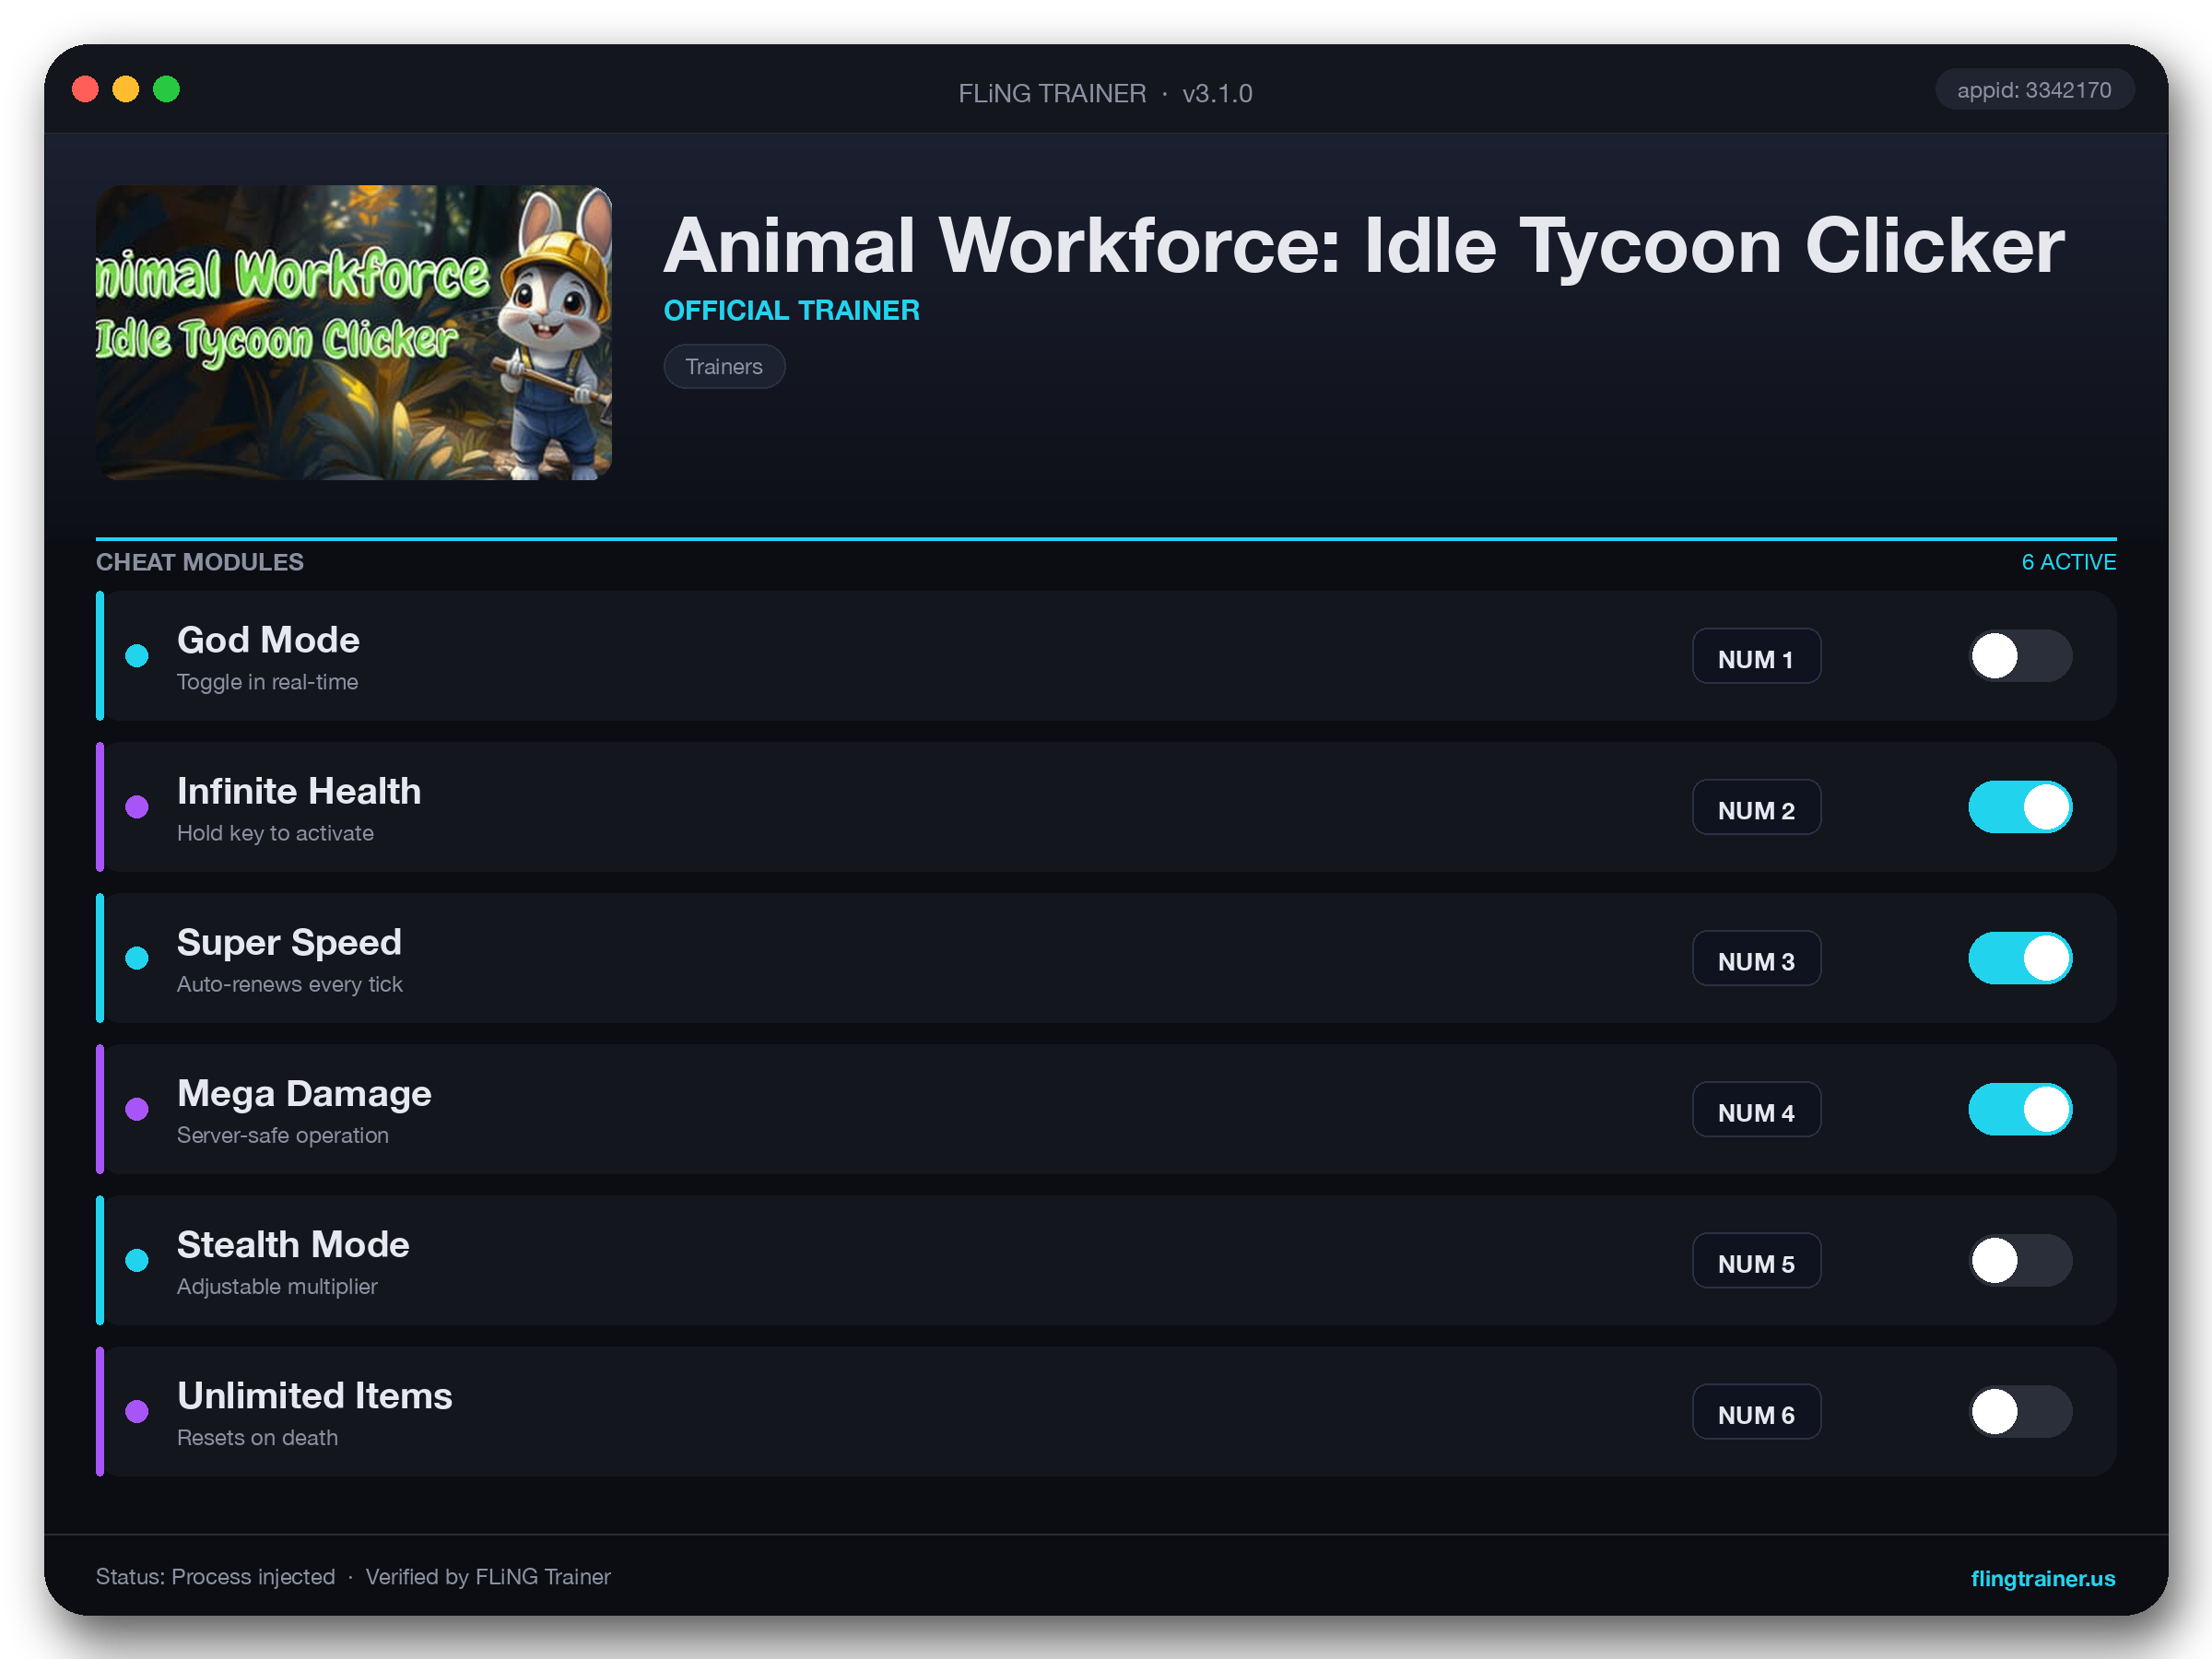Click the appid: 3342170 badge
The width and height of the screenshot is (2212, 1659).
[2034, 90]
